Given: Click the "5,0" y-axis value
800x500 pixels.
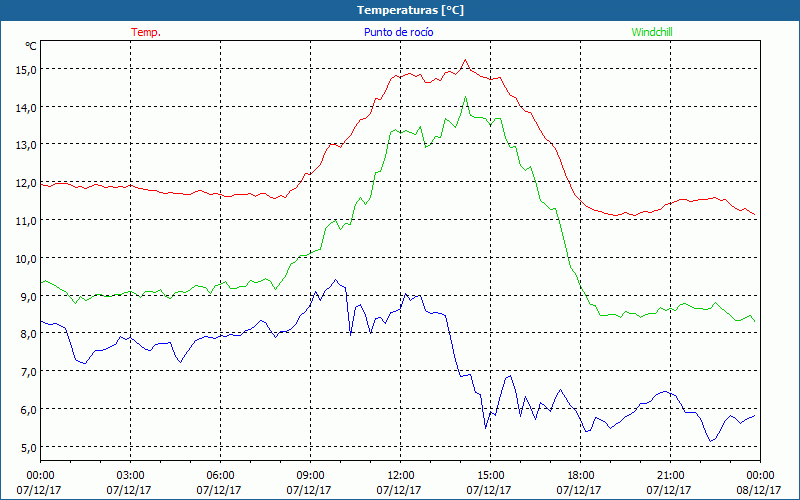Looking at the screenshot, I should click(29, 447).
